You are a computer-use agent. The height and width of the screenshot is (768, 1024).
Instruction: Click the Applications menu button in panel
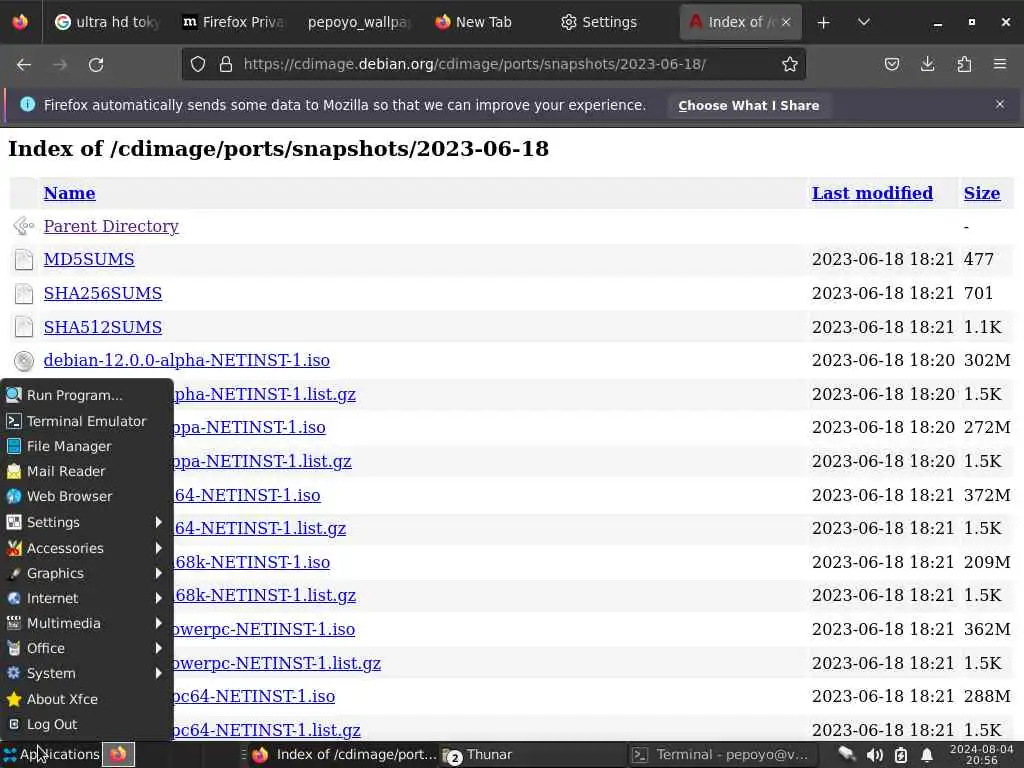point(51,754)
